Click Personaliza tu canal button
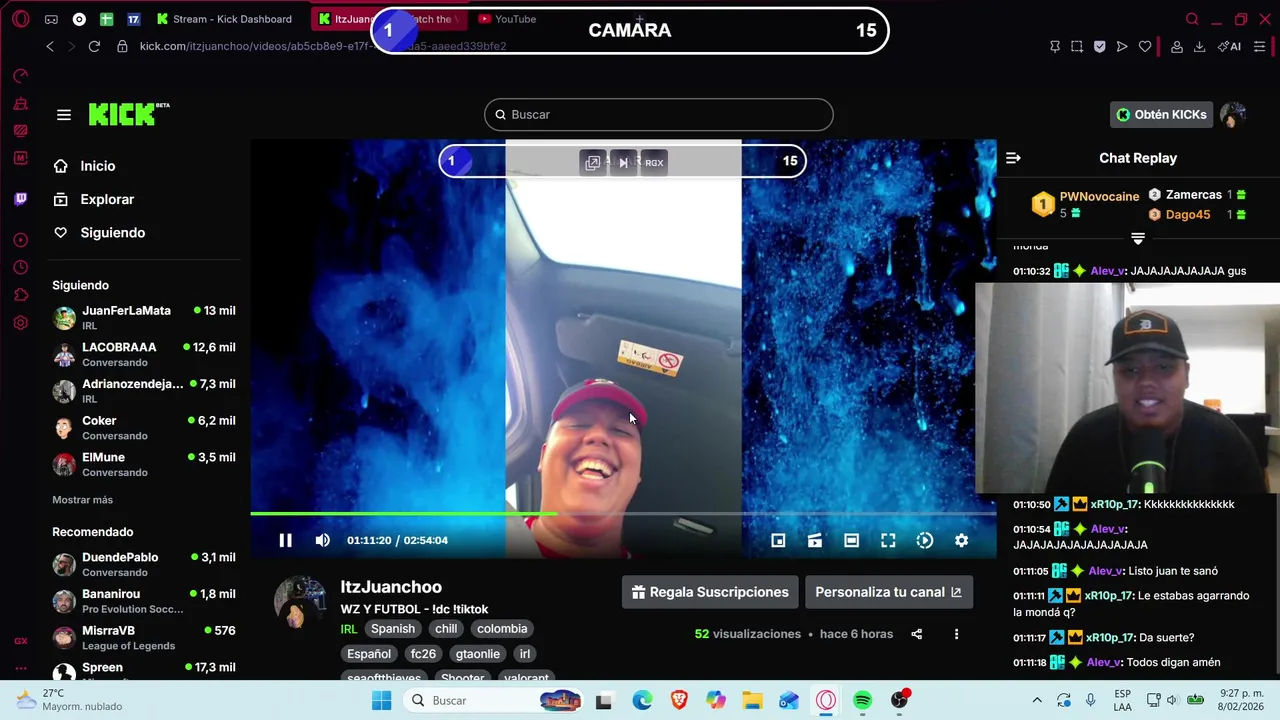This screenshot has width=1280, height=720. [888, 592]
